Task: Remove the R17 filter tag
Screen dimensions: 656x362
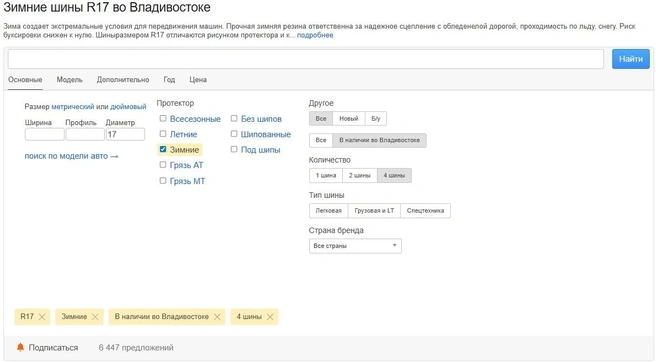Action: 42,317
